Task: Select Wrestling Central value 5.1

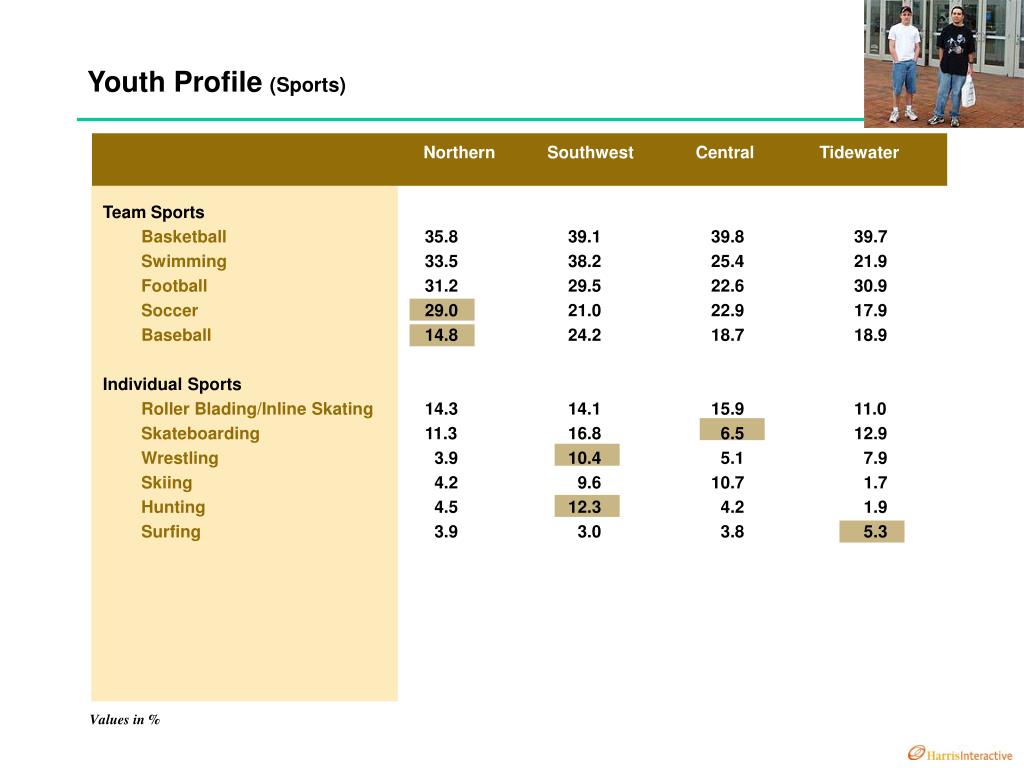Action: click(x=732, y=458)
